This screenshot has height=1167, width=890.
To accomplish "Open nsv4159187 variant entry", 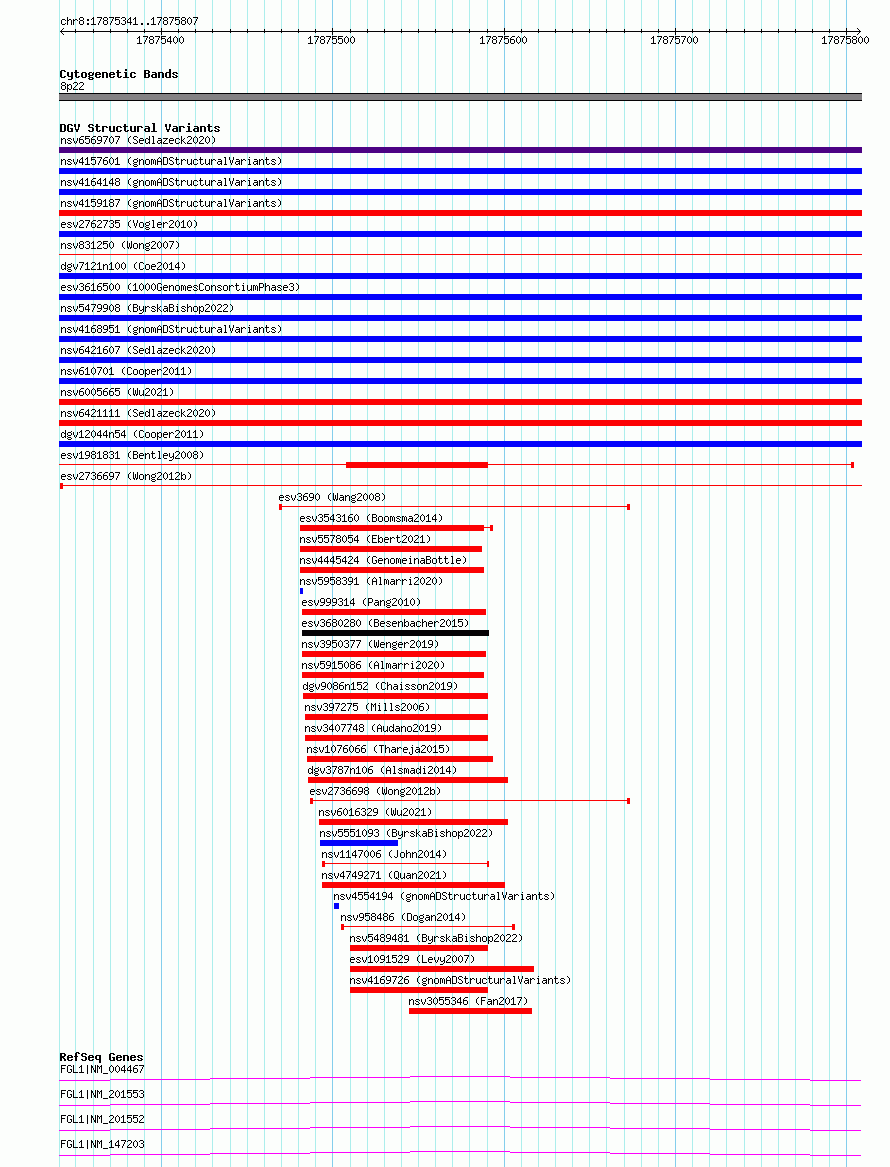I will pyautogui.click(x=171, y=202).
